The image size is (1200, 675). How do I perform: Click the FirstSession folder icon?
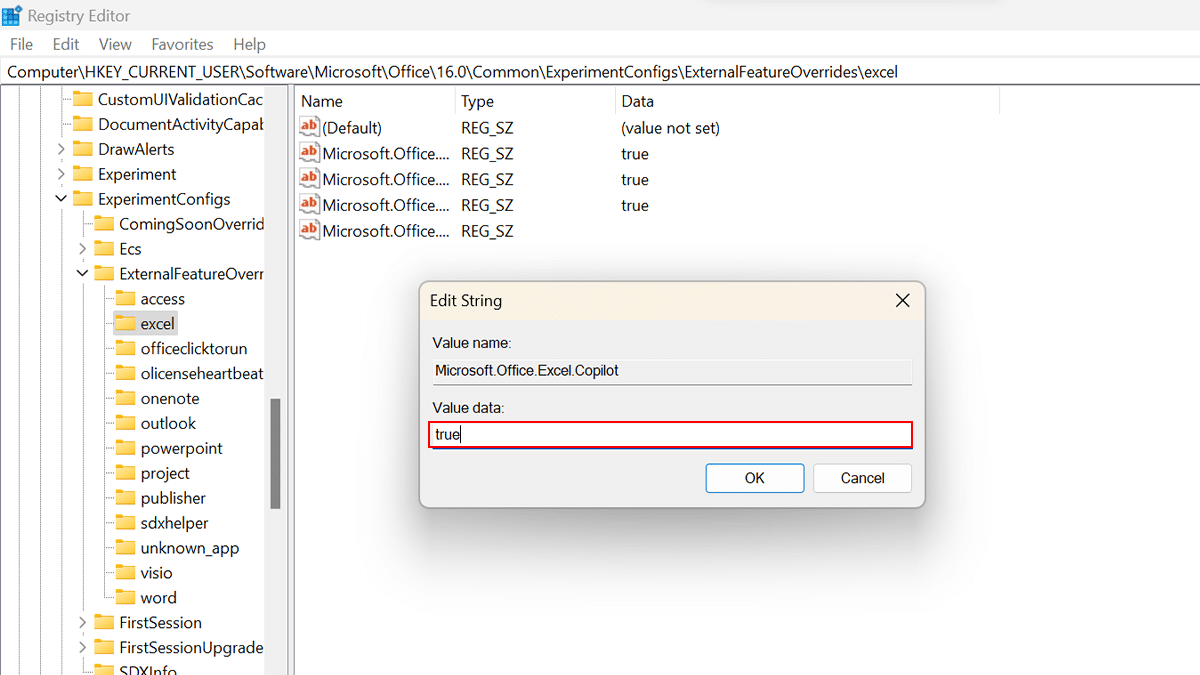click(104, 622)
